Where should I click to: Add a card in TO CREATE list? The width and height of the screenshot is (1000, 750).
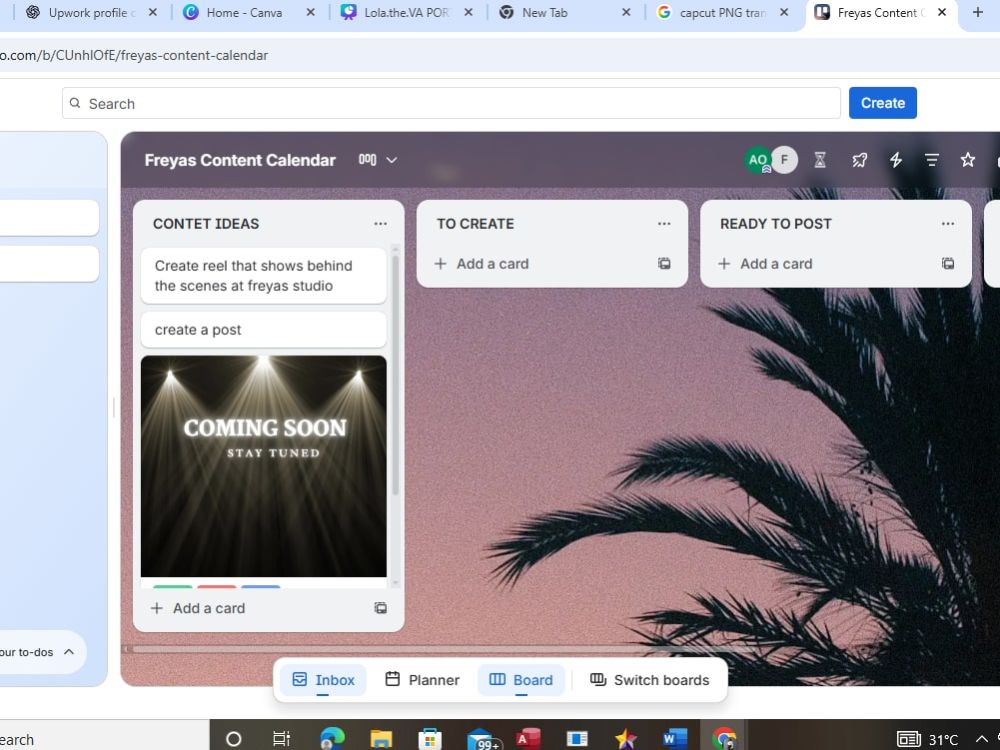tap(482, 264)
